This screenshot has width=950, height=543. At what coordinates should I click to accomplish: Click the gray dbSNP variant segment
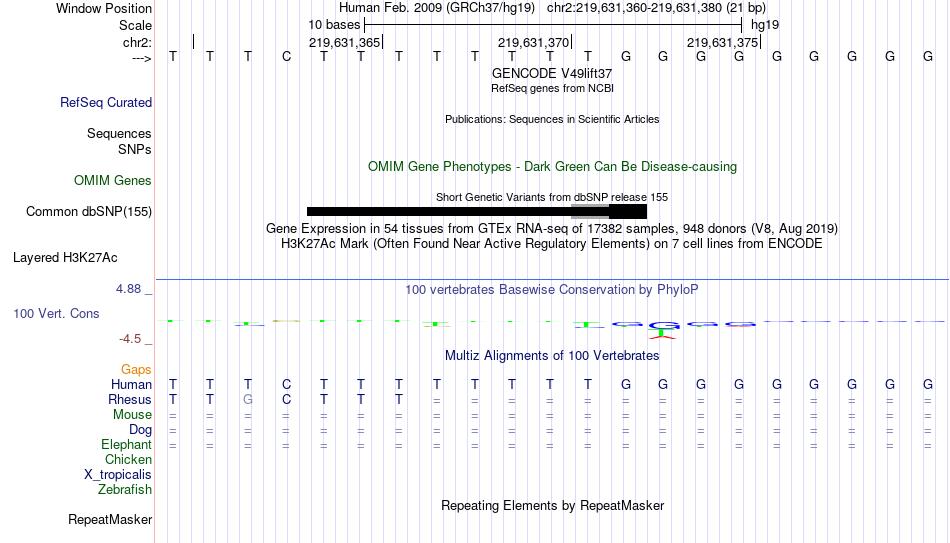(590, 212)
